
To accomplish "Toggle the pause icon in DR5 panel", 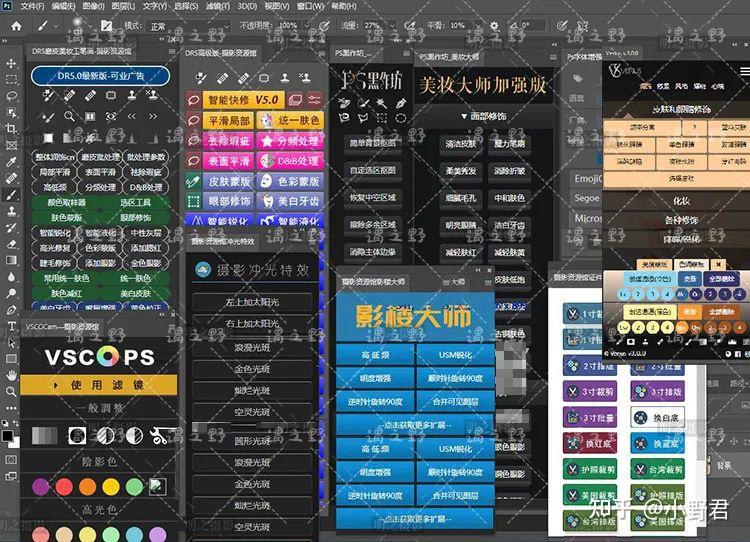I will [x=90, y=116].
